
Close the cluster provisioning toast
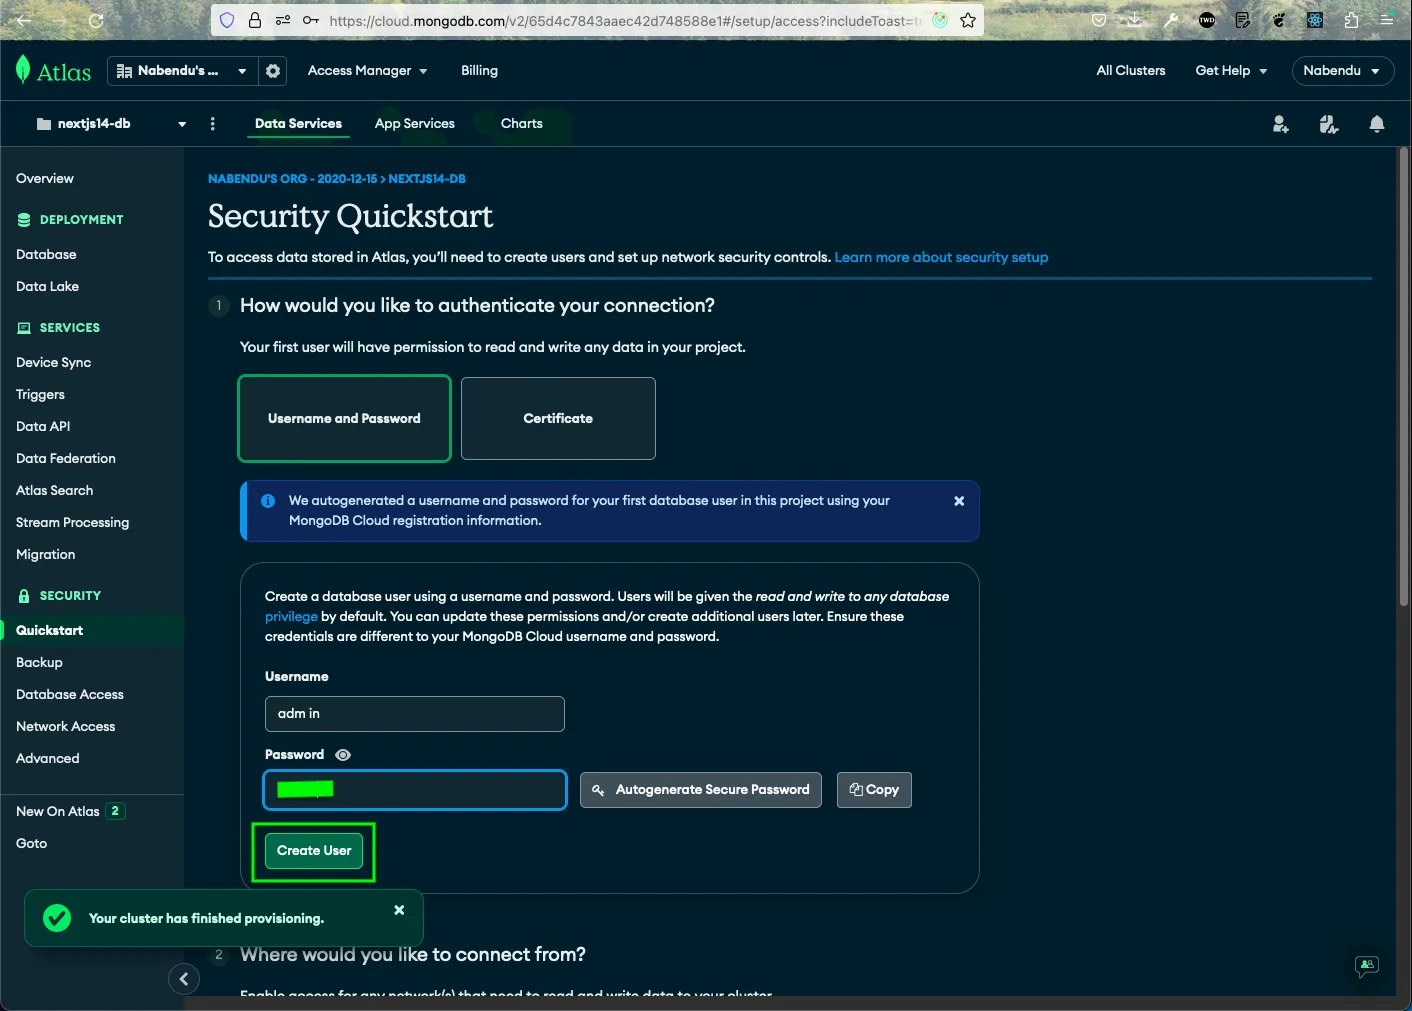tap(399, 910)
